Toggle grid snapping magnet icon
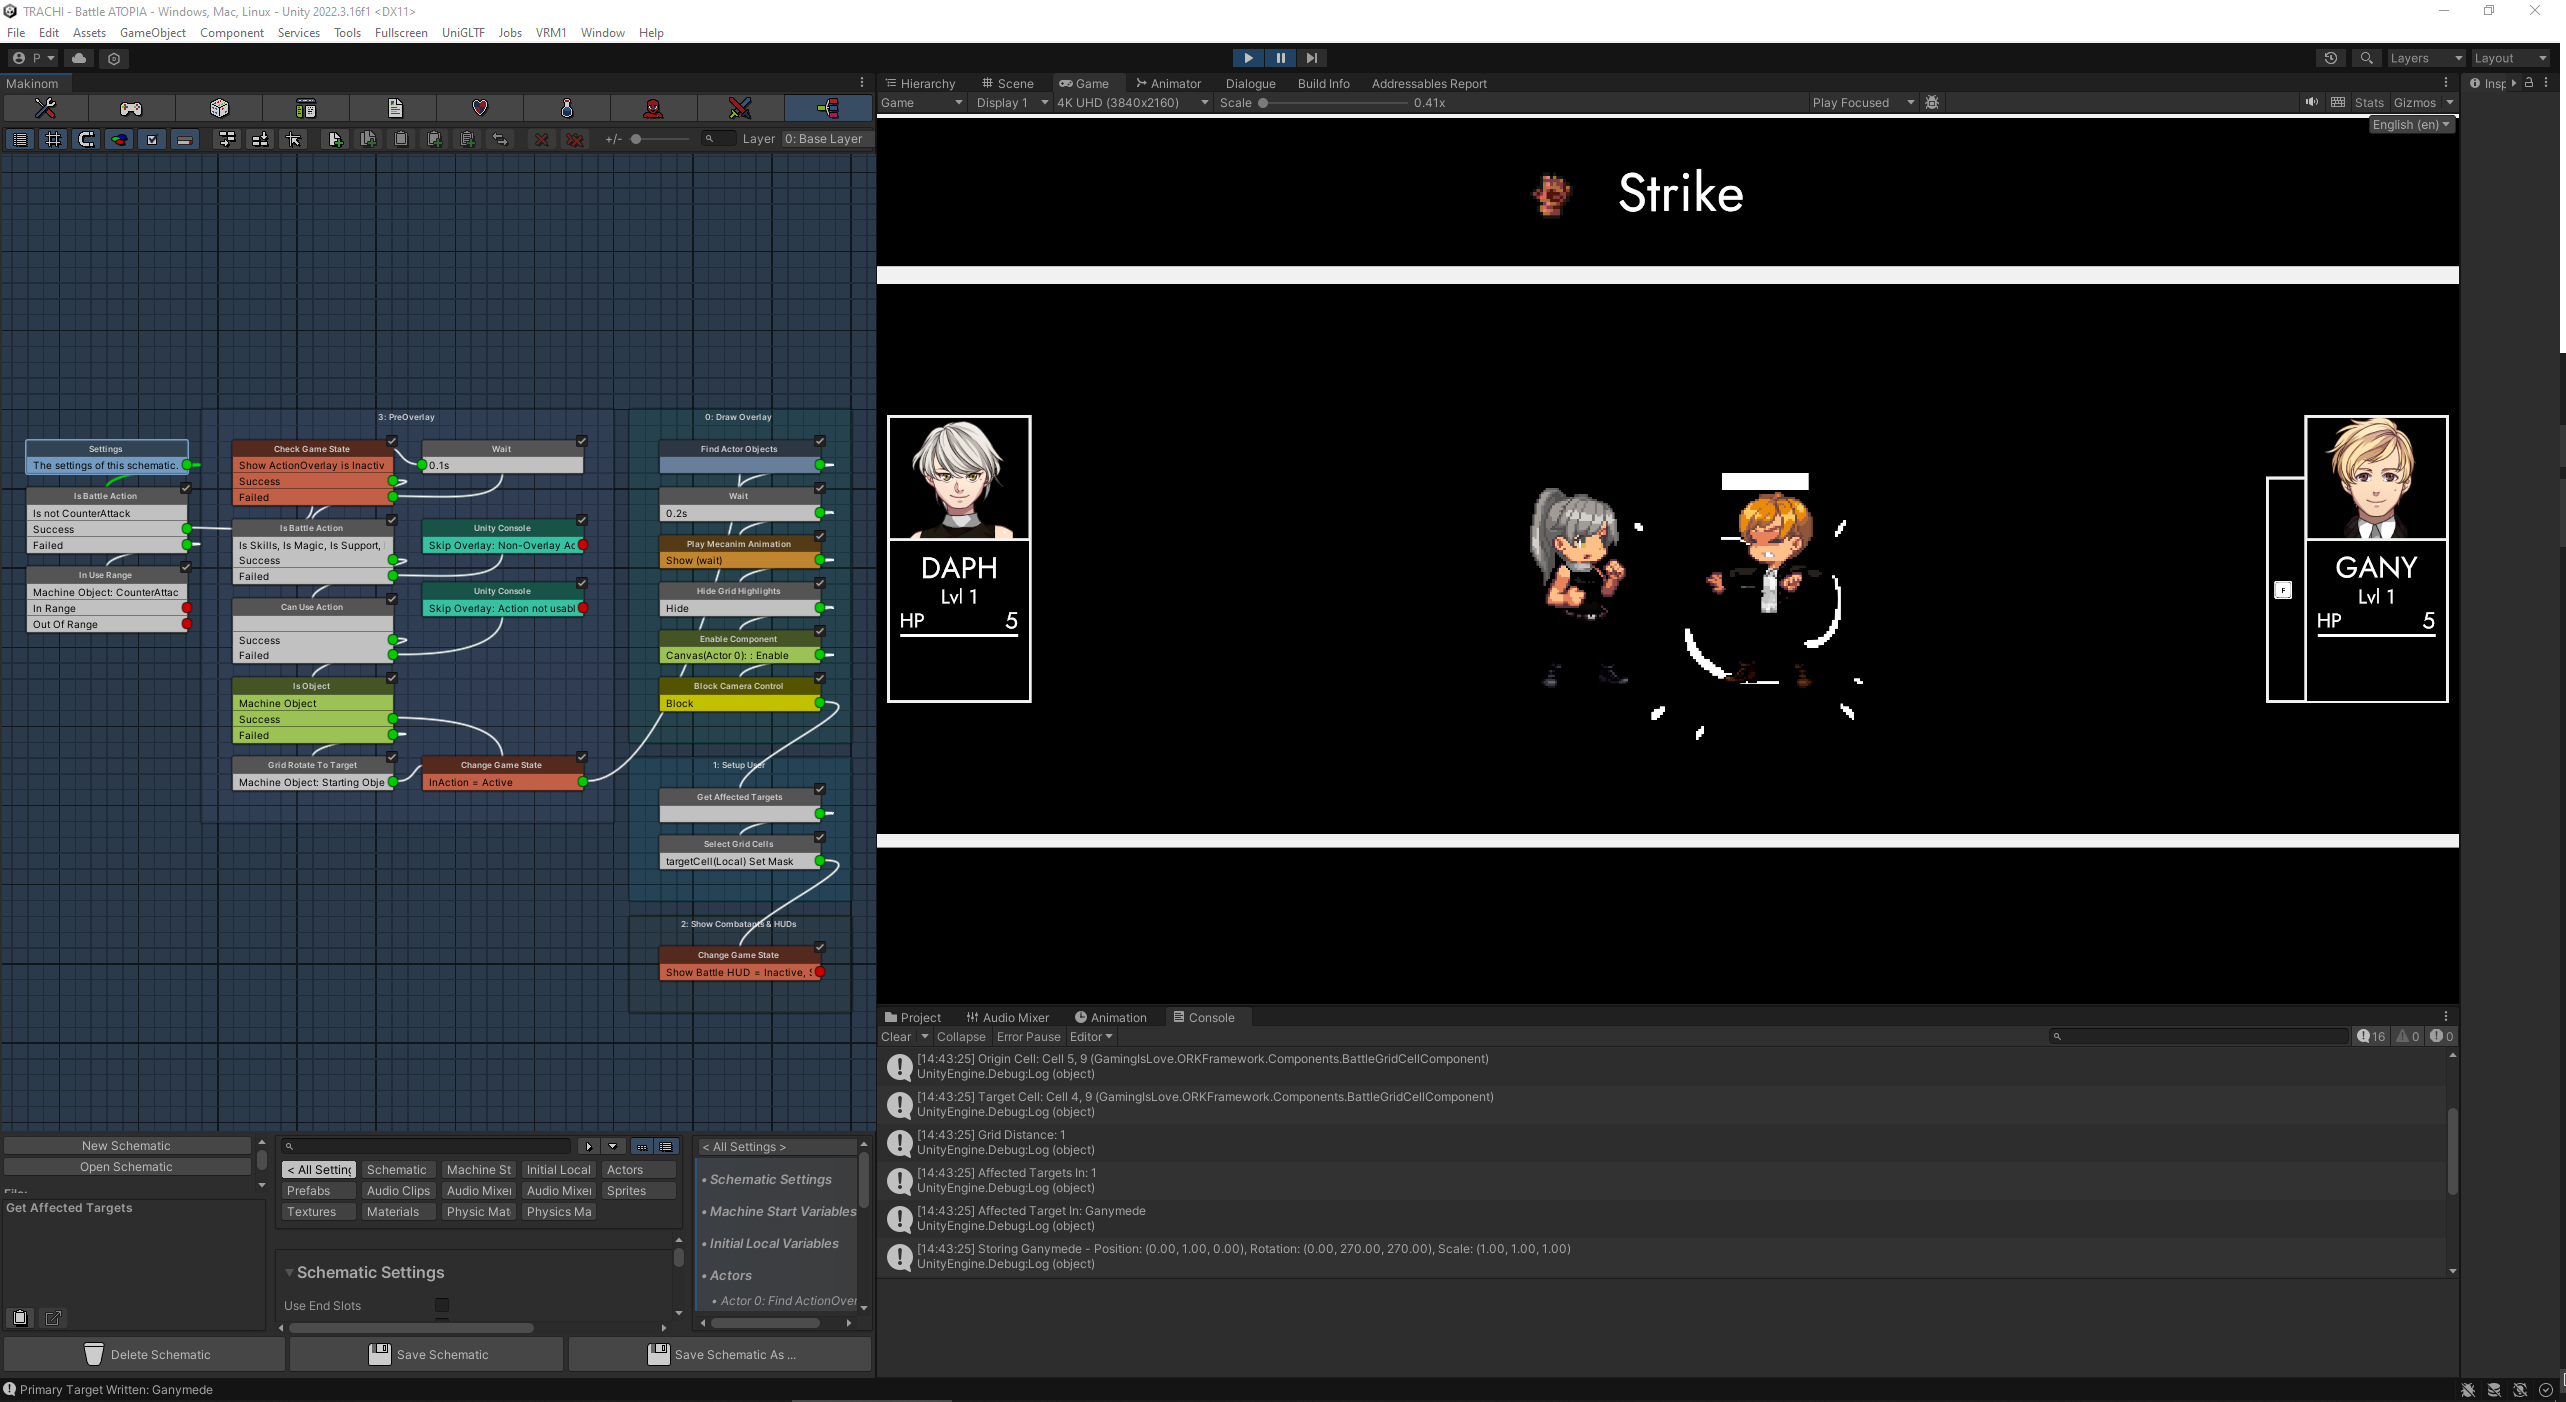Screen dimensions: 2566x1402 coord(86,139)
